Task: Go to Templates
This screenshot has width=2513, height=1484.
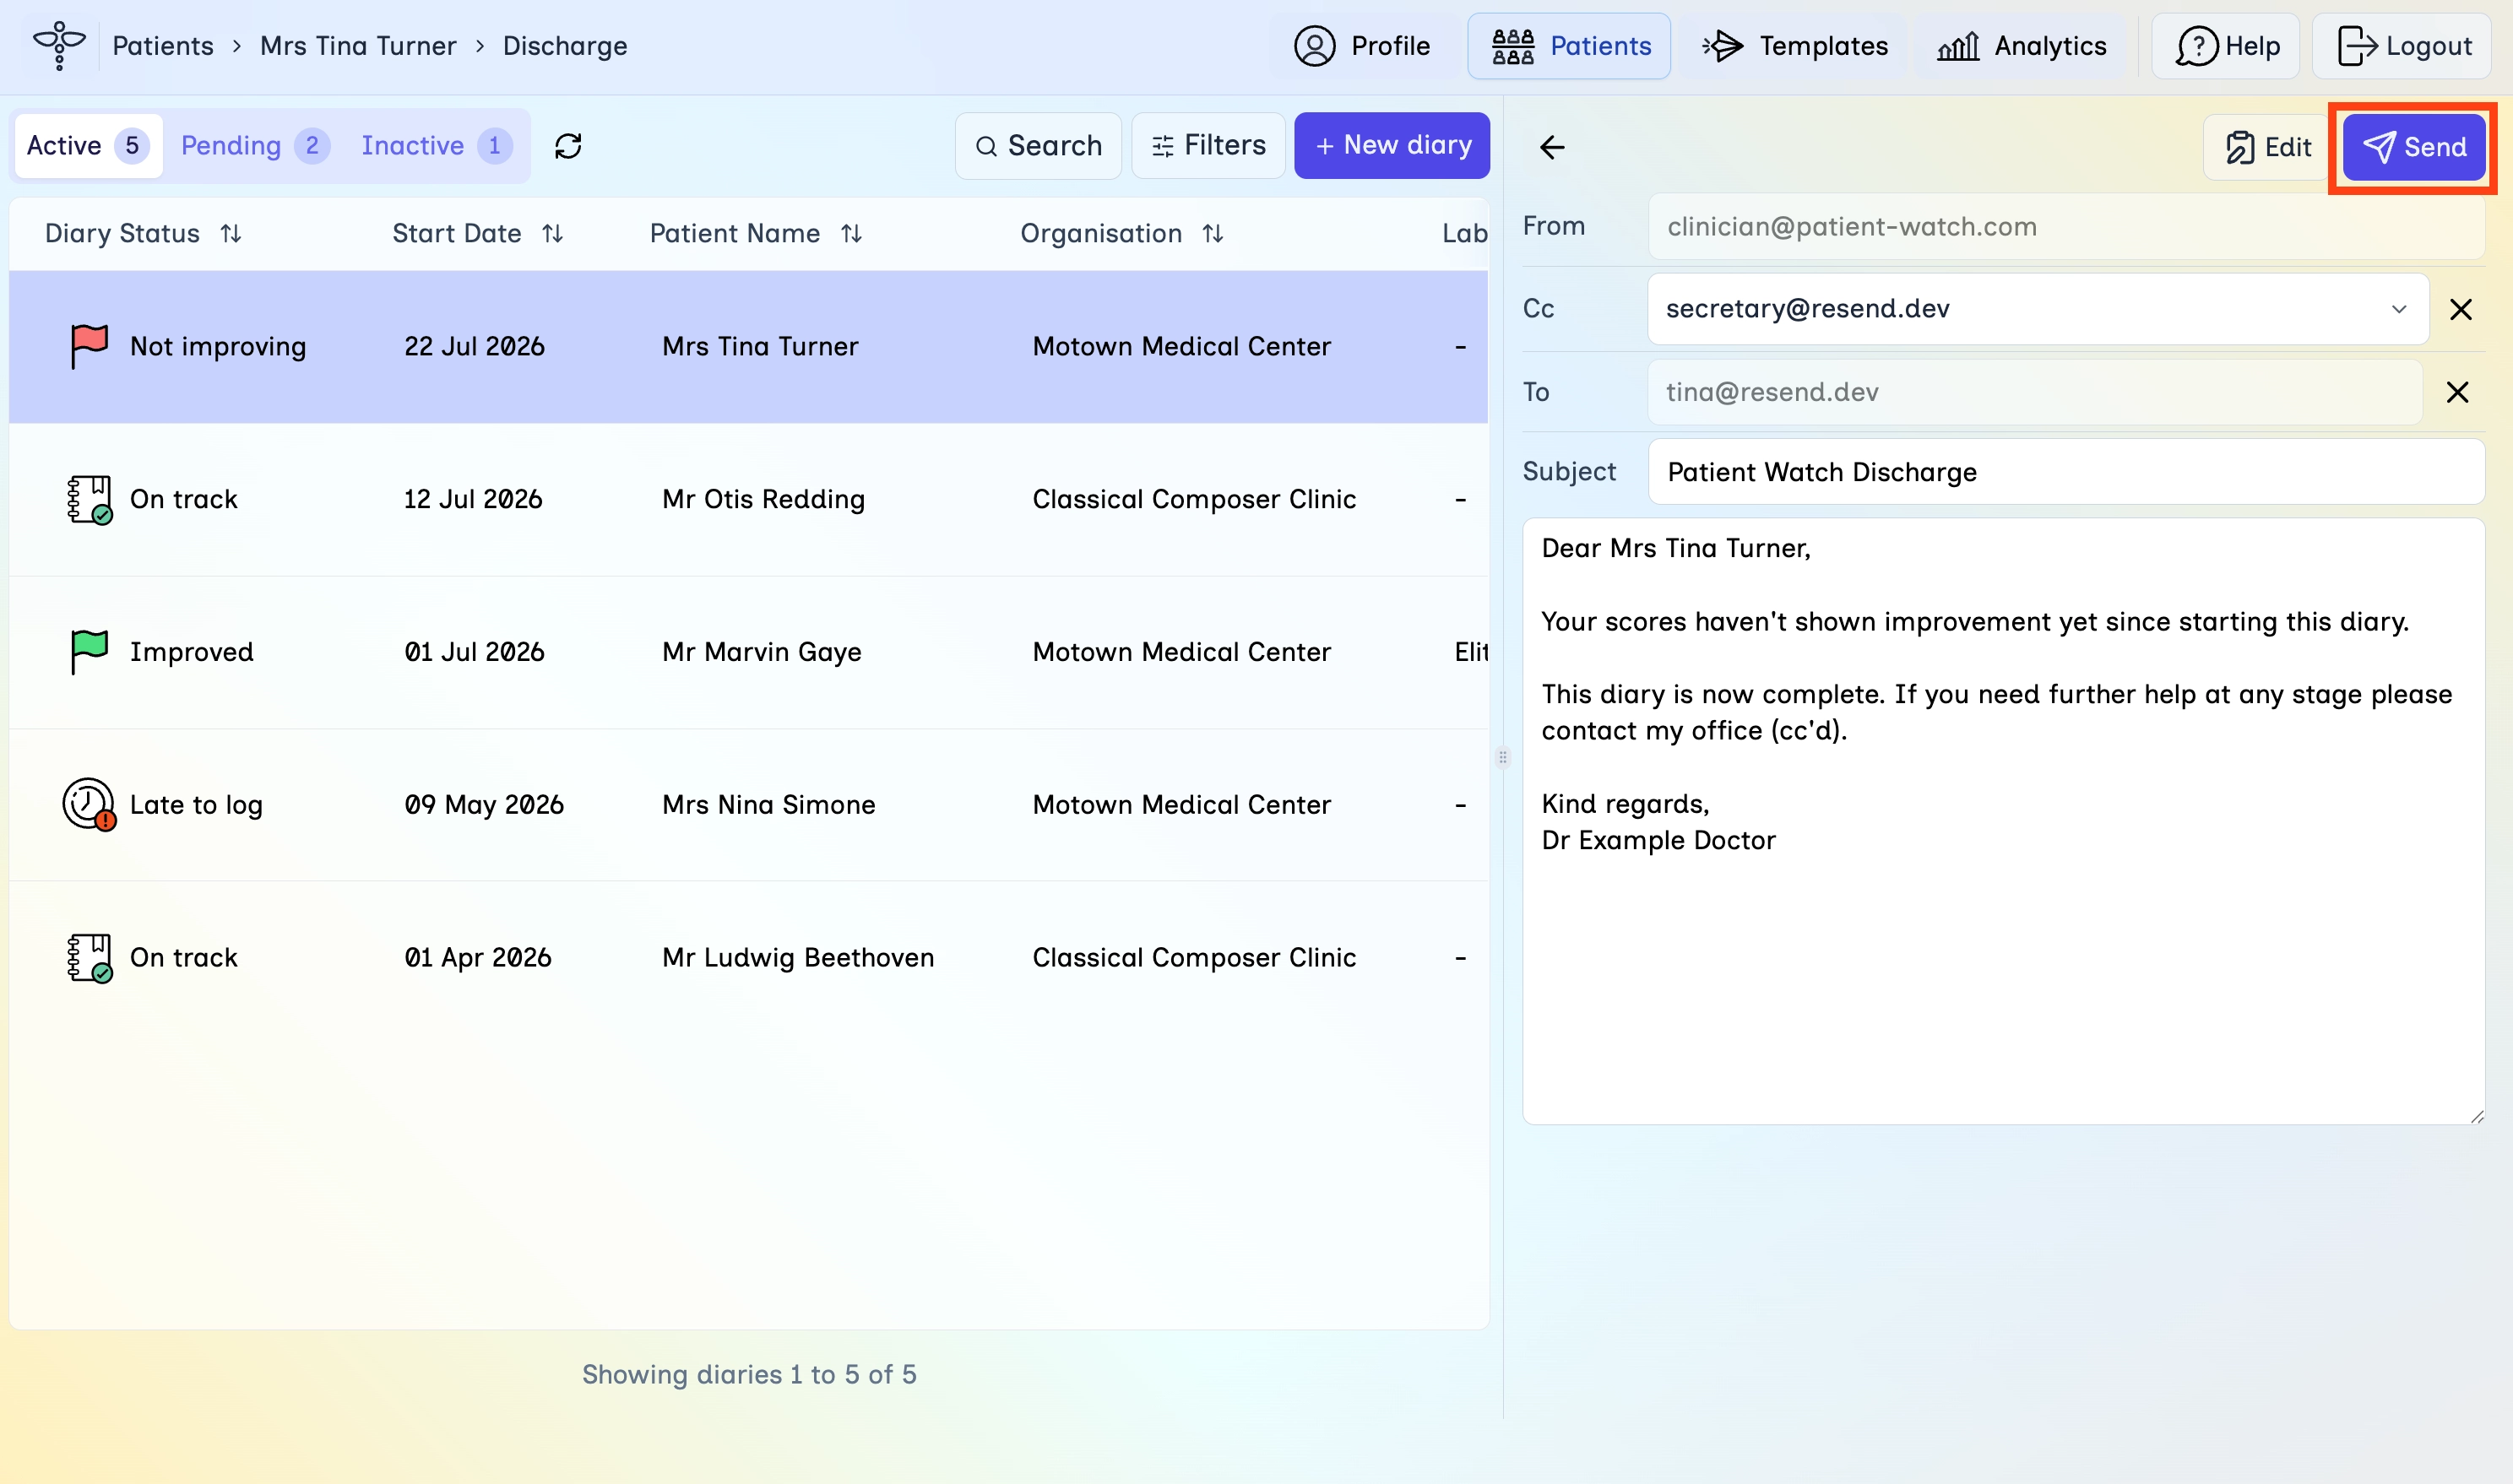Action: coord(1795,46)
